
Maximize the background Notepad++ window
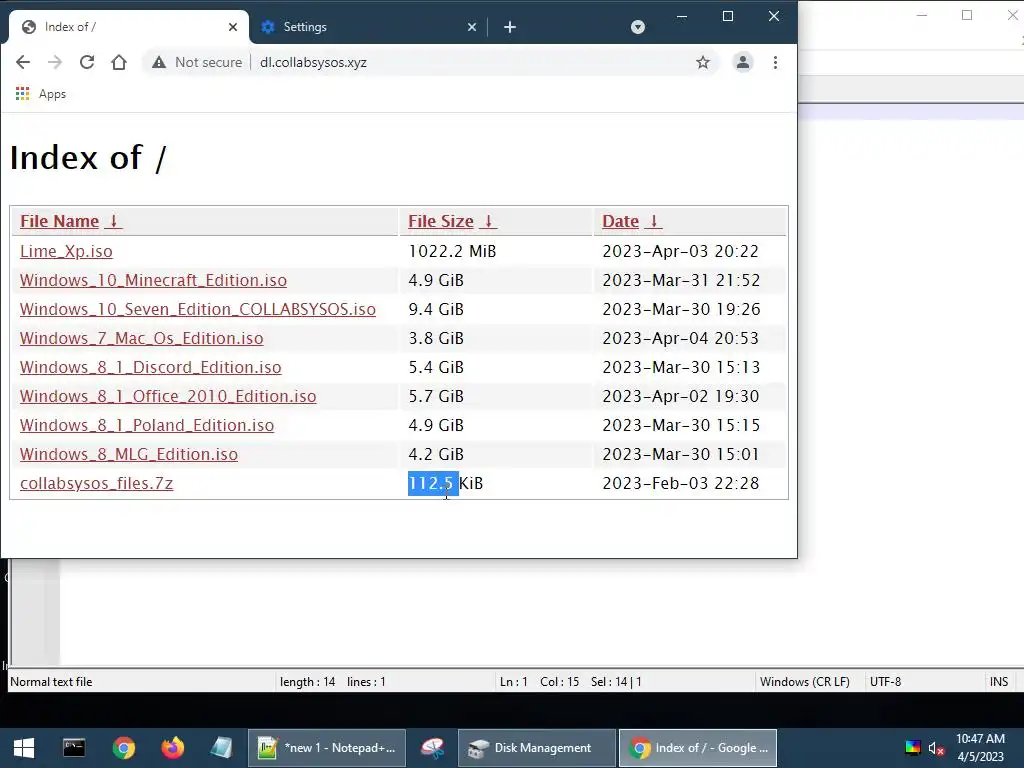tap(967, 15)
